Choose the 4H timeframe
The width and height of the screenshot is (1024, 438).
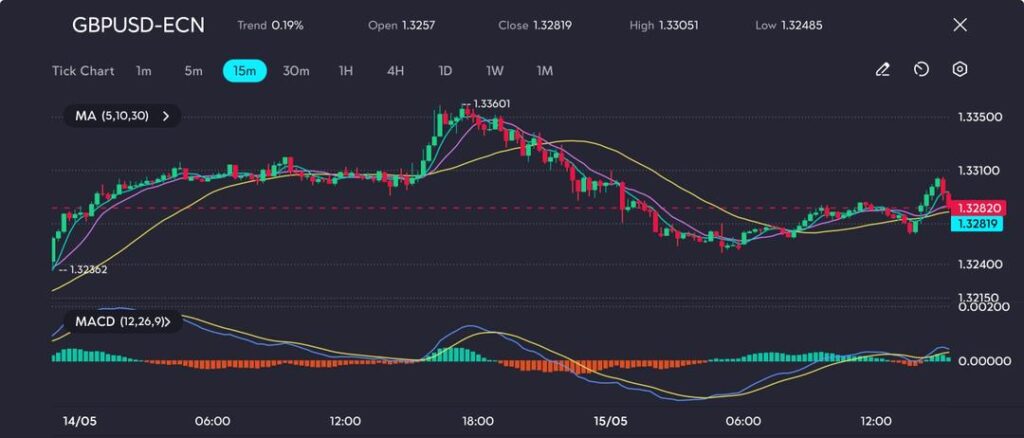(395, 71)
